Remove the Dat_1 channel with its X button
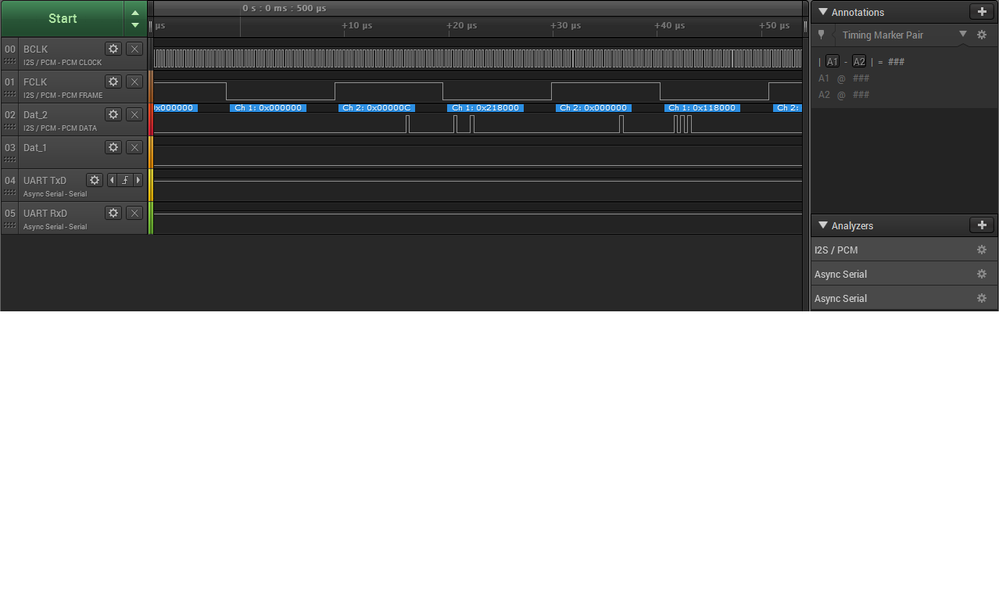This screenshot has height=600, width=999. coord(134,147)
